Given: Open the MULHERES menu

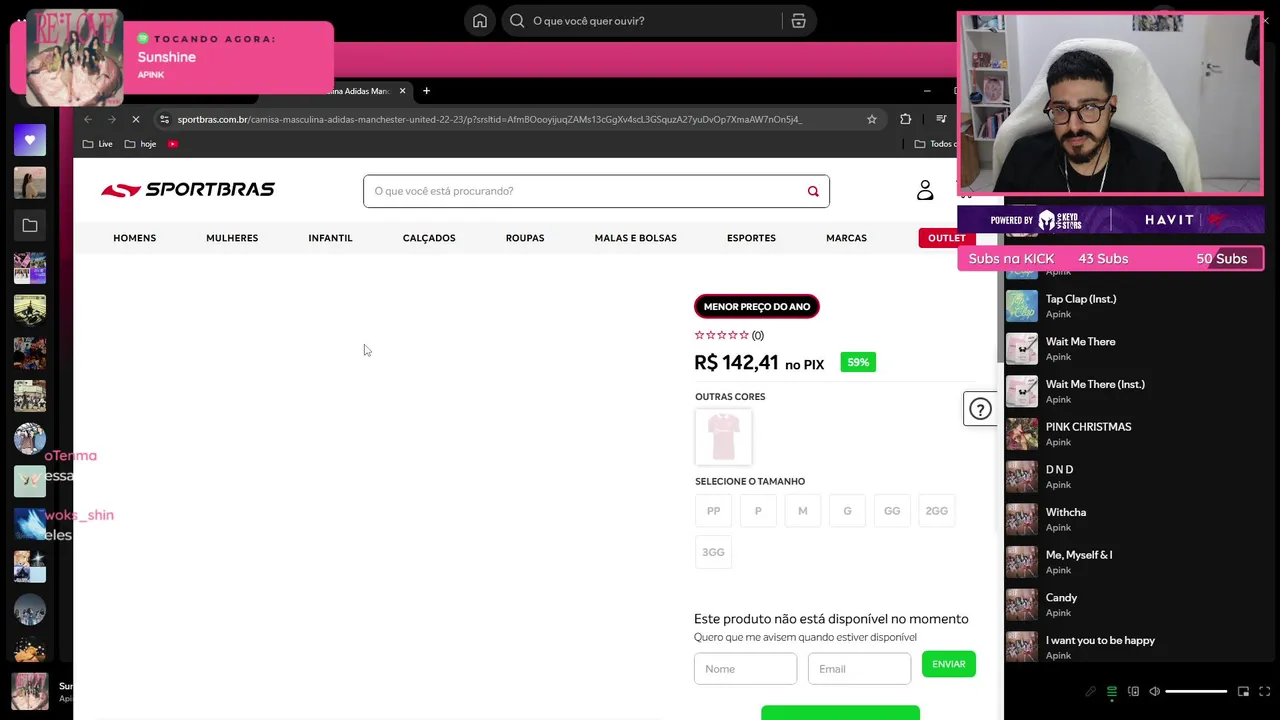Looking at the screenshot, I should click(x=232, y=238).
